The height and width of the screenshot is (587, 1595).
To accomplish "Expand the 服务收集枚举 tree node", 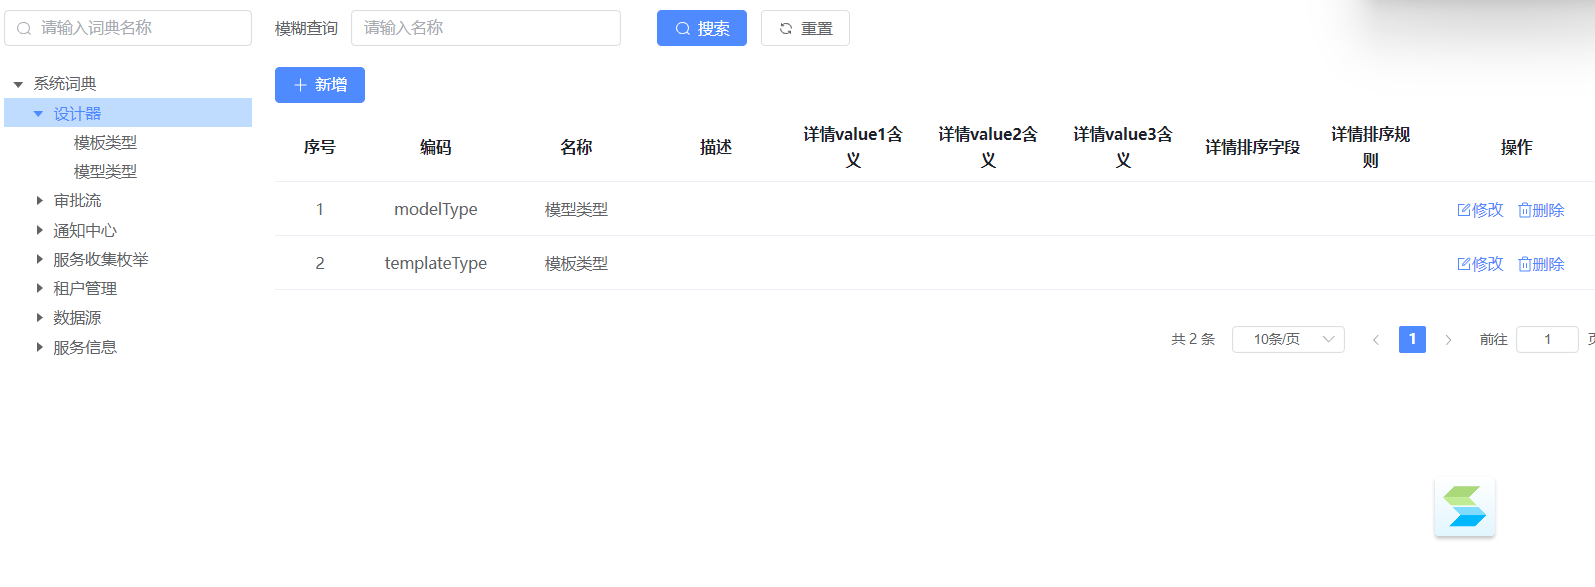I will pyautogui.click(x=39, y=259).
